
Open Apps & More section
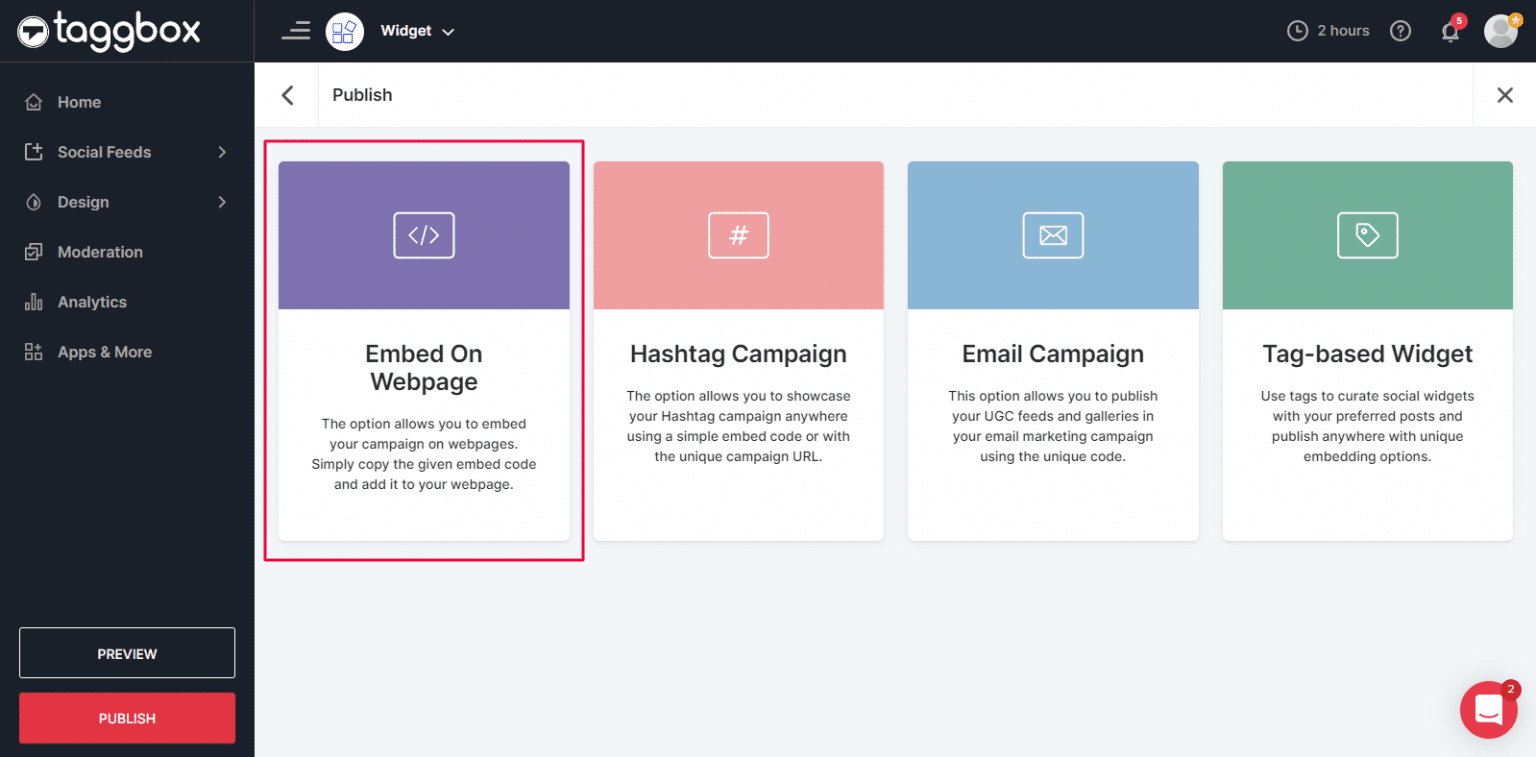click(105, 351)
